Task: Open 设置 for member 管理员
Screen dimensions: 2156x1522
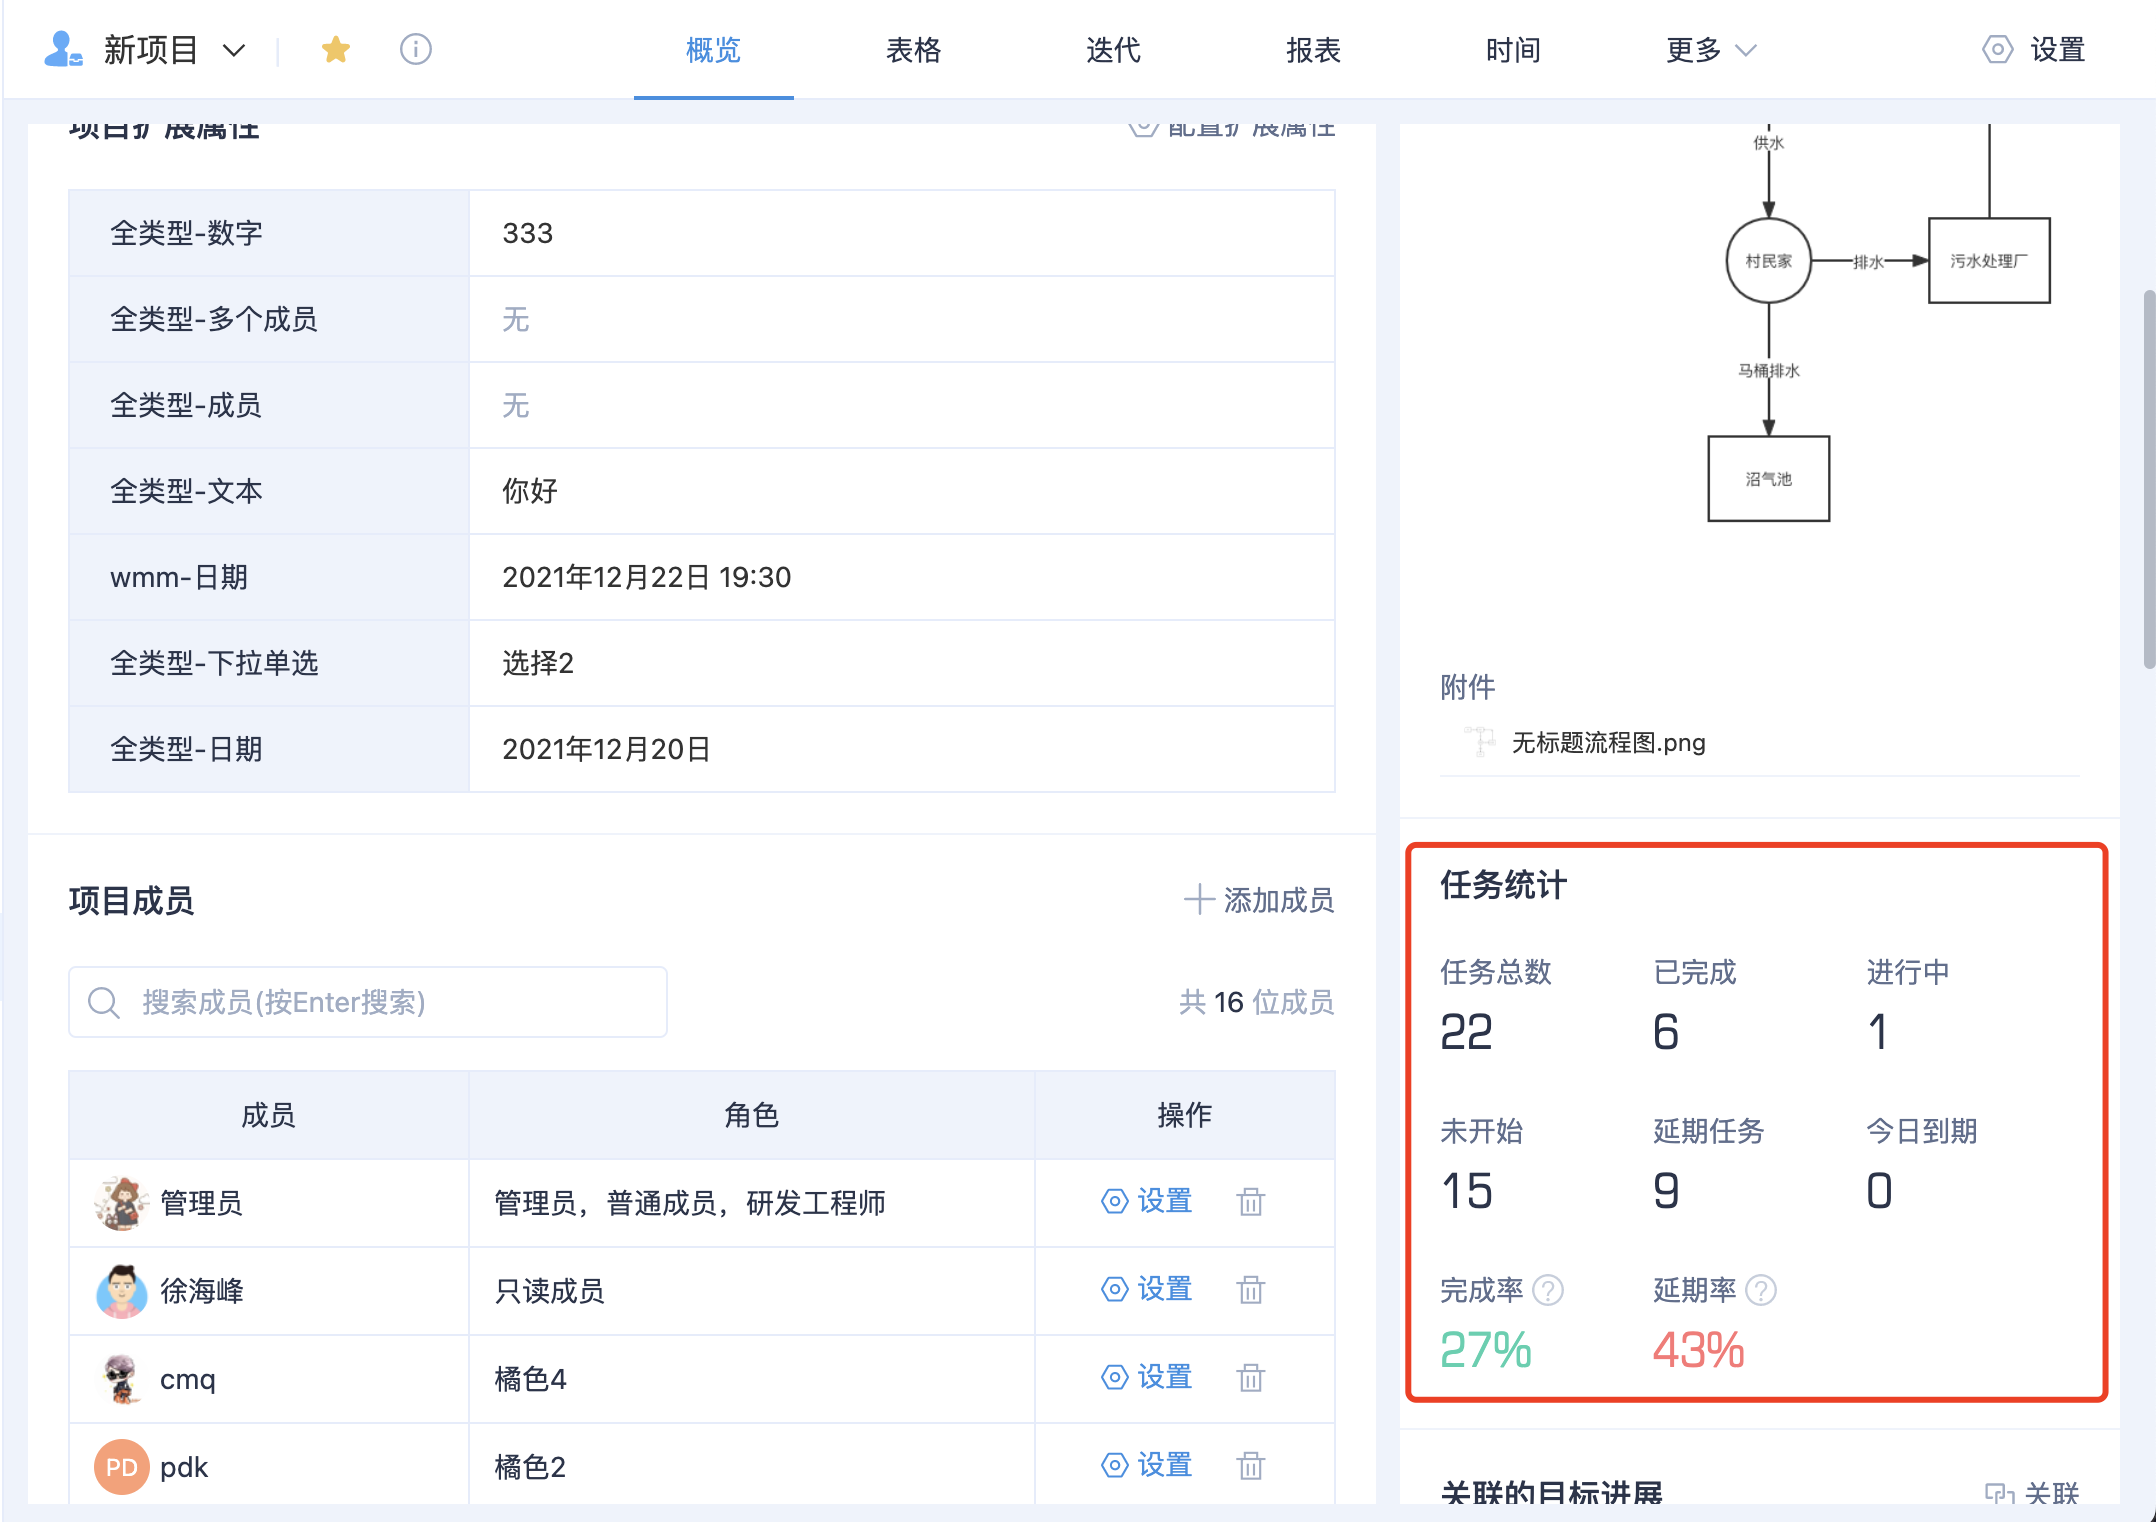Action: click(1147, 1201)
